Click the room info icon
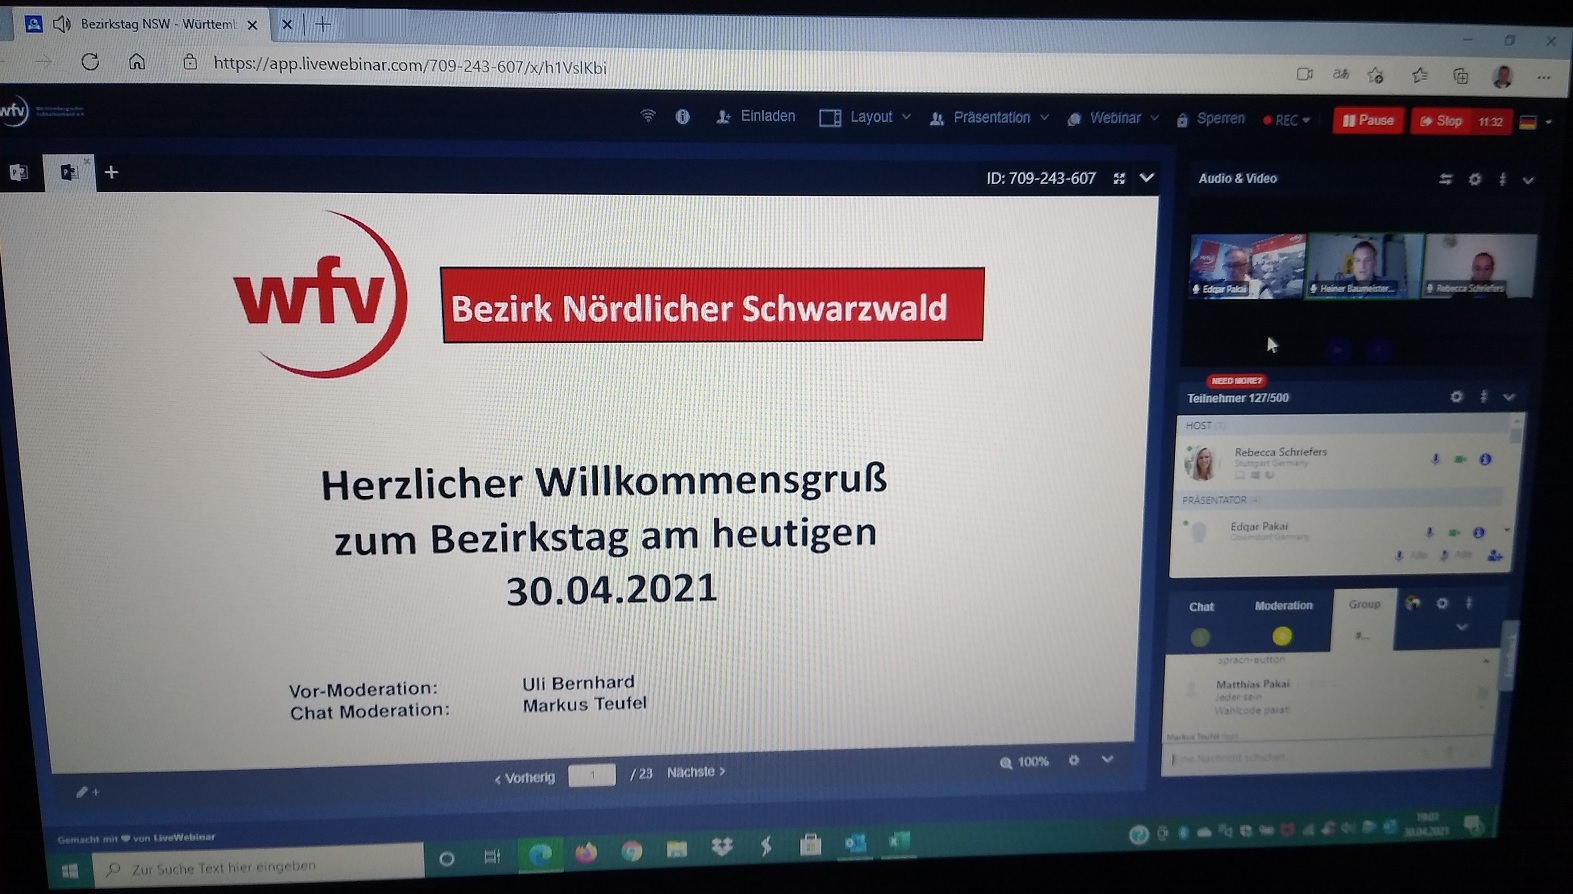Screen dimensions: 1573x894 682,117
